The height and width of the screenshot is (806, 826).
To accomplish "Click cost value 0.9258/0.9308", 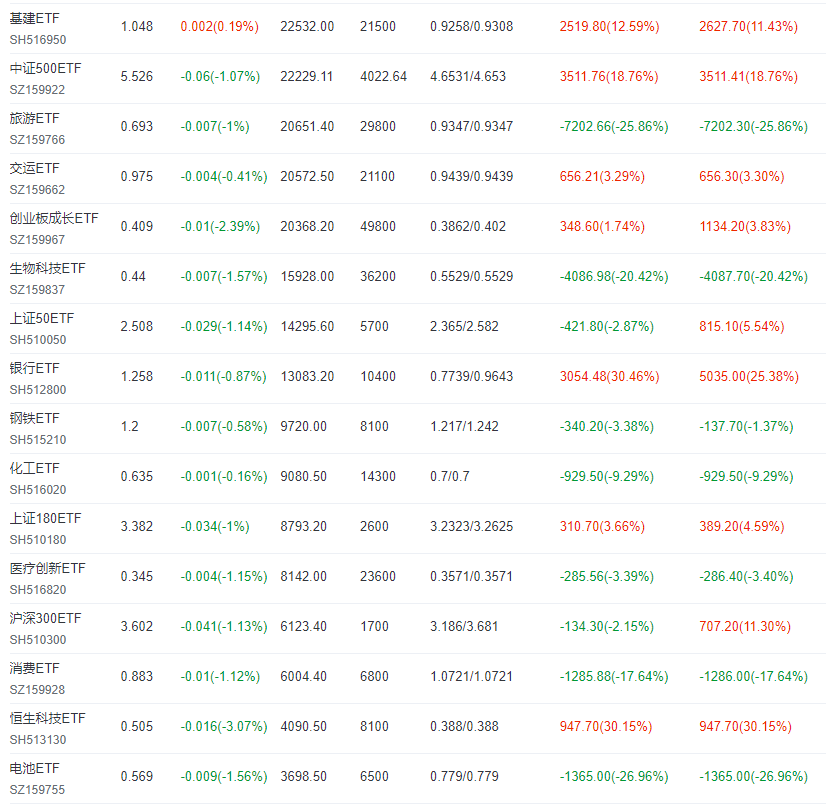I will point(471,27).
